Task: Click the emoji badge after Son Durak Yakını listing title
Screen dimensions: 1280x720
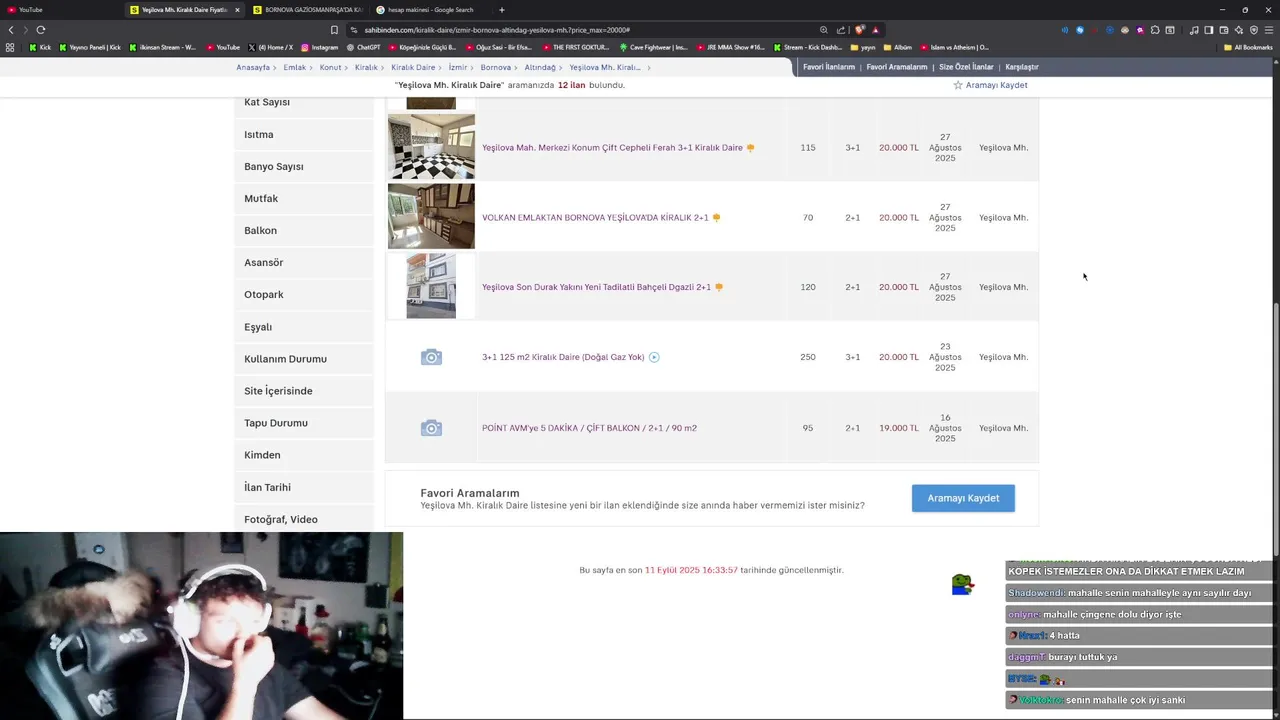Action: point(718,287)
